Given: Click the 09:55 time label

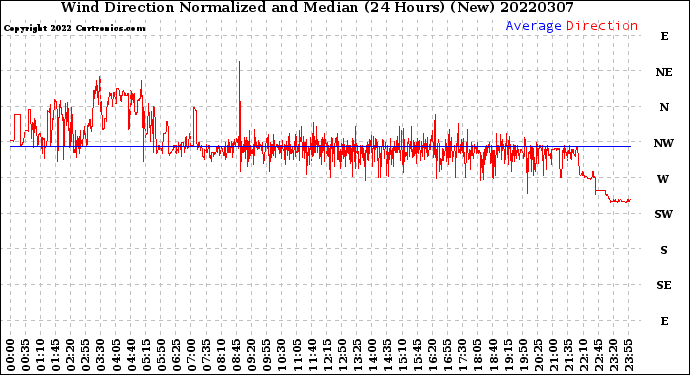Looking at the screenshot, I should pyautogui.click(x=267, y=355).
